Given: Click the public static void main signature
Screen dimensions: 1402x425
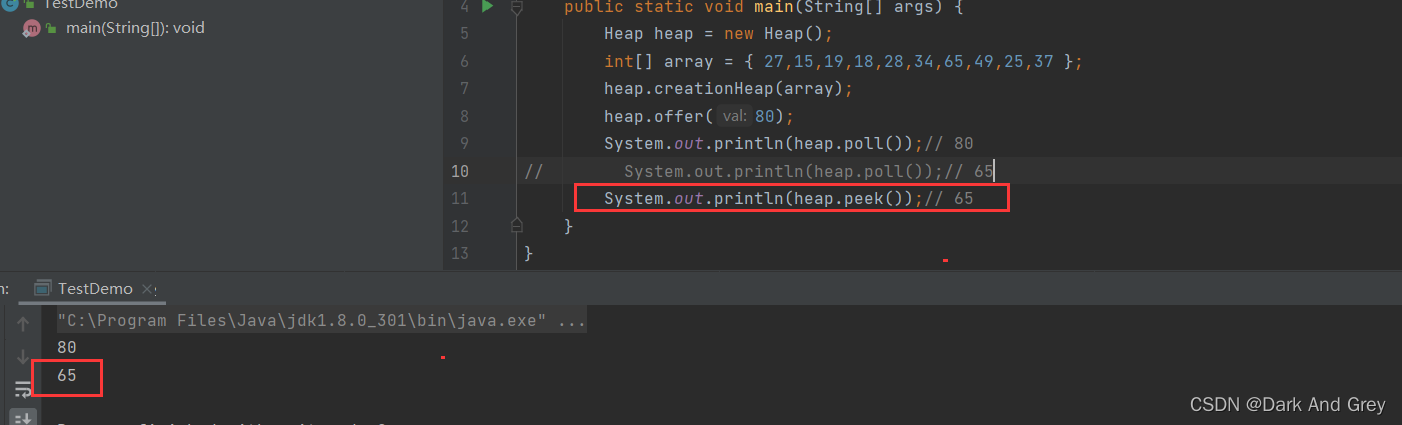Looking at the screenshot, I should tap(761, 7).
